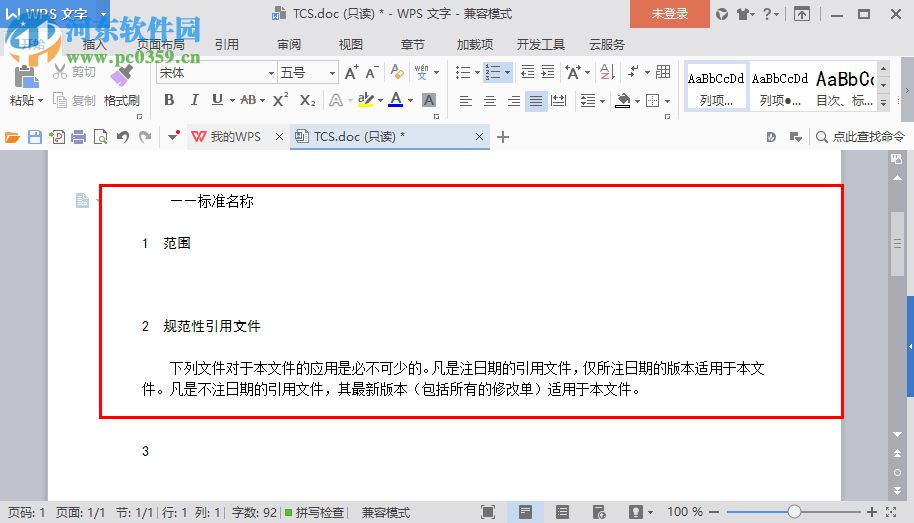This screenshot has height=523, width=914.
Task: Expand bullet list options
Action: [477, 72]
